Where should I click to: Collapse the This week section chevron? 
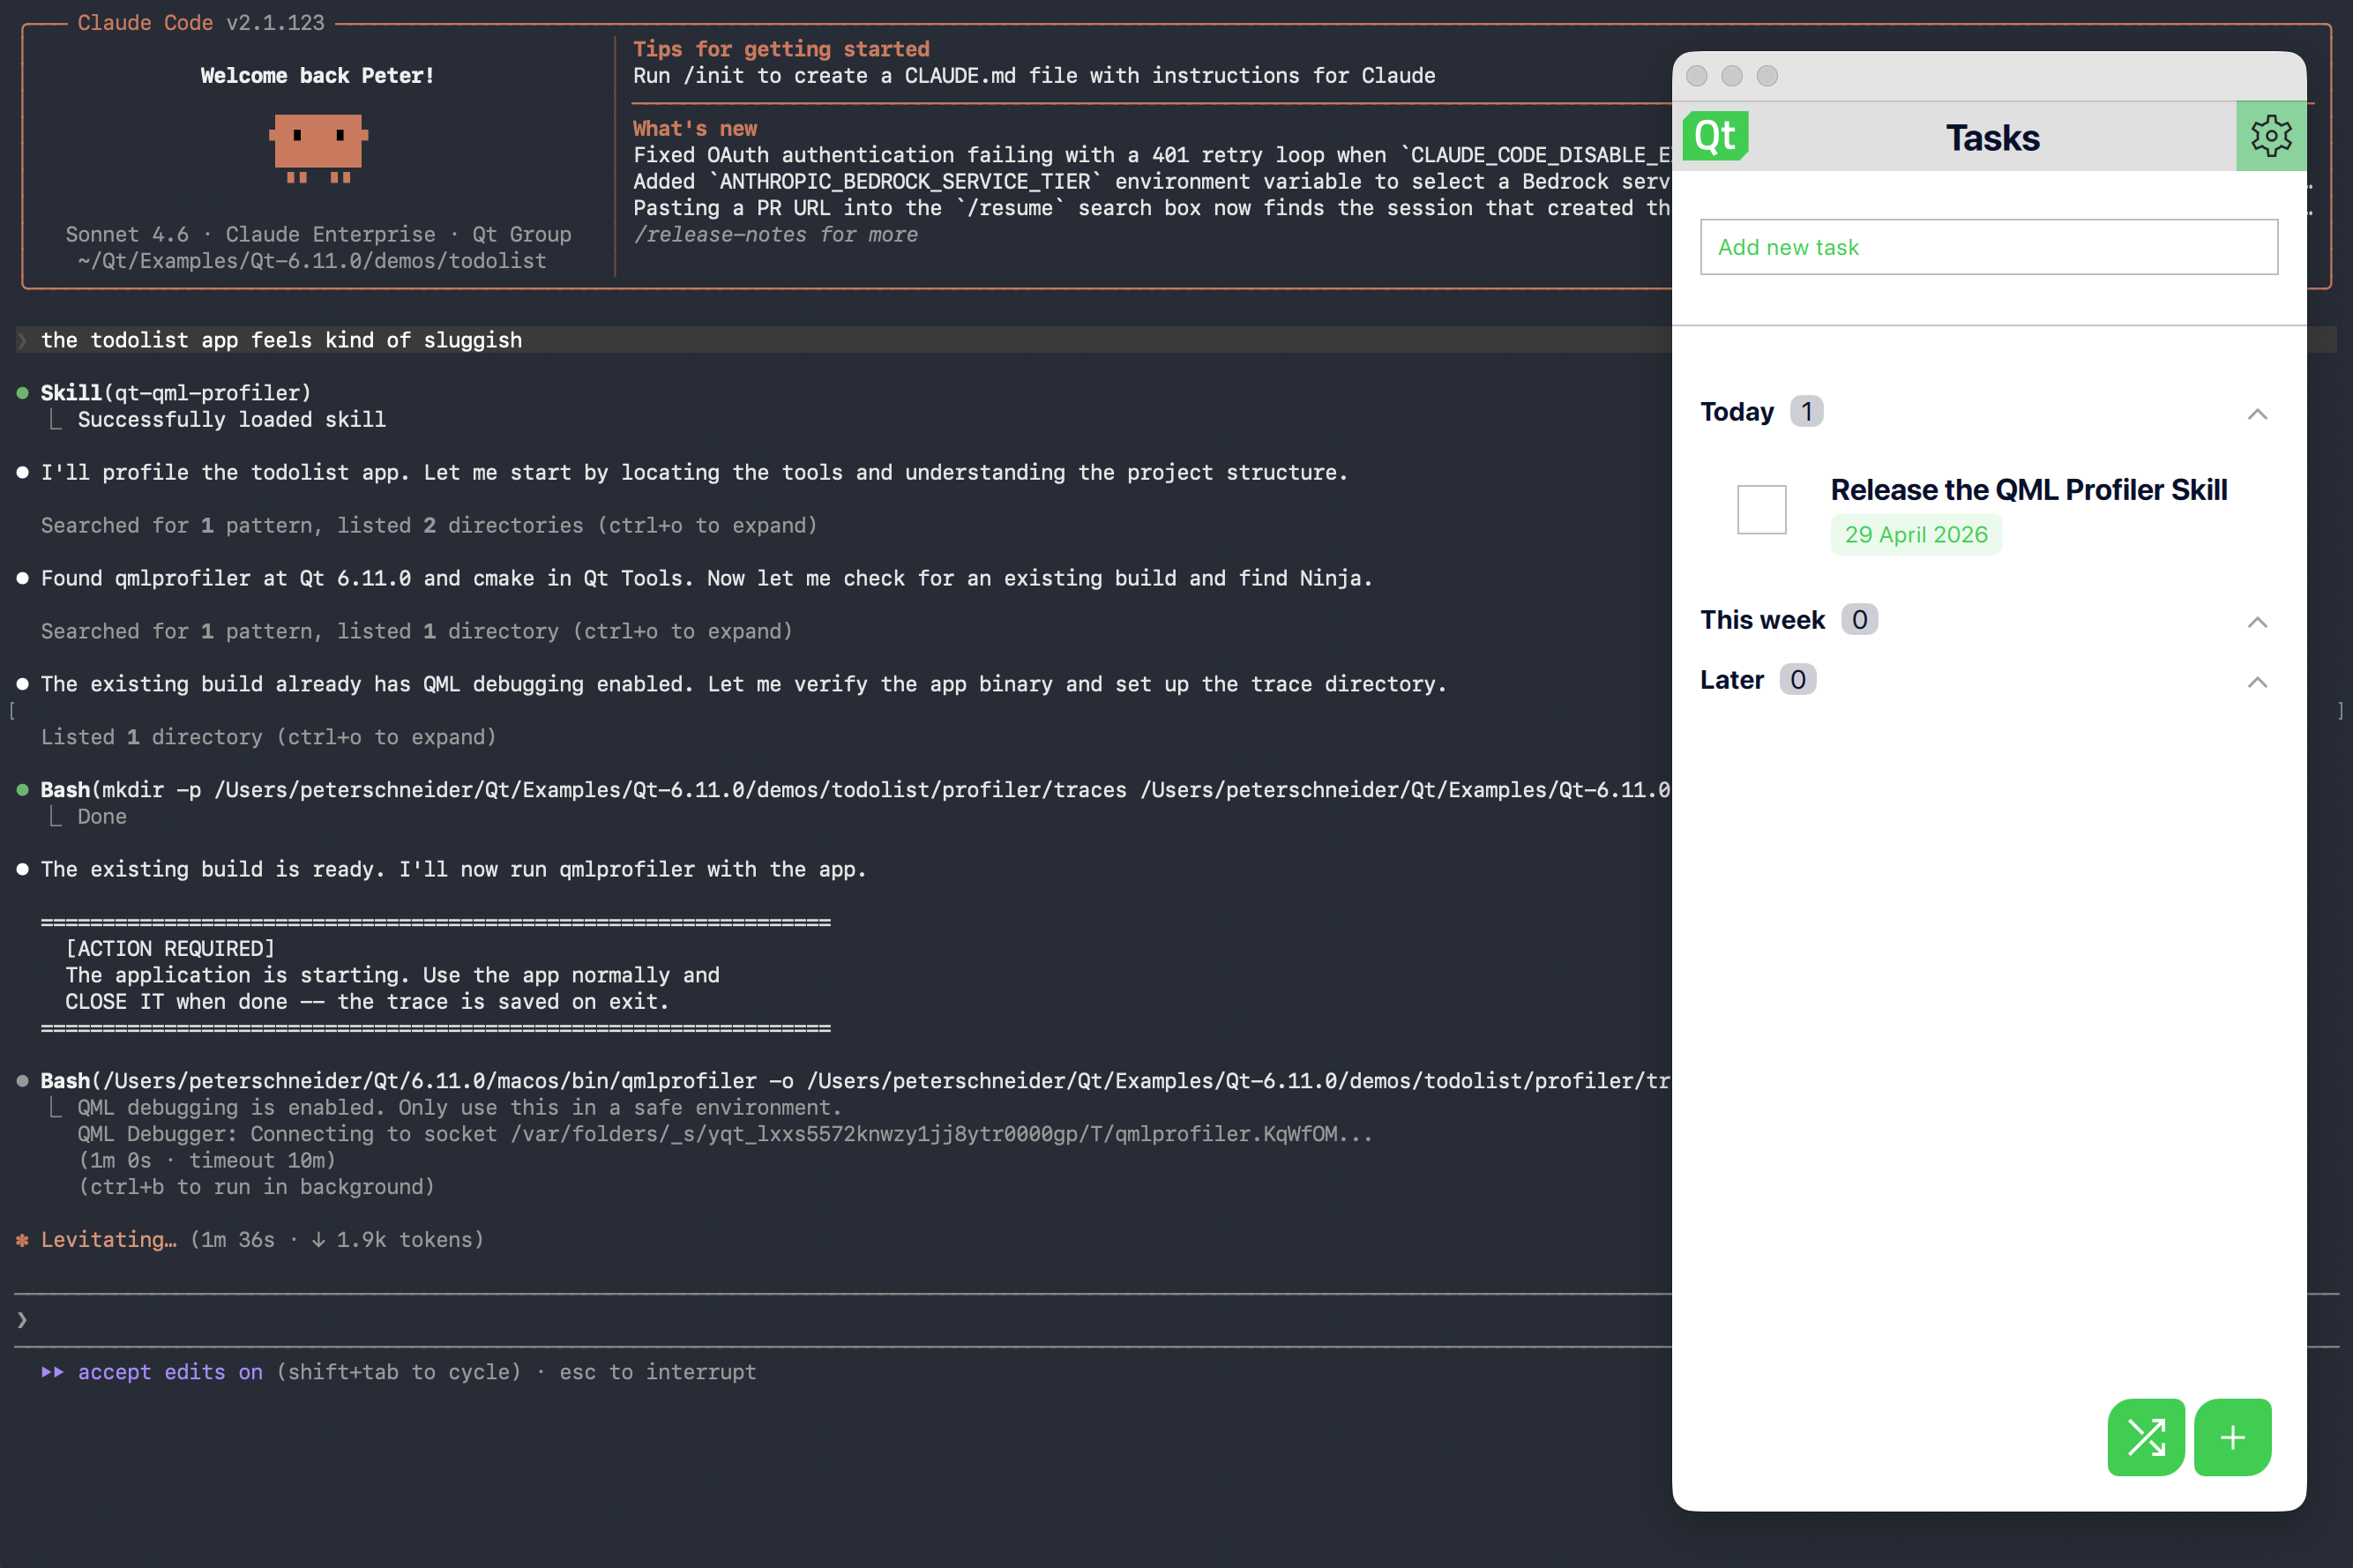coord(2257,621)
